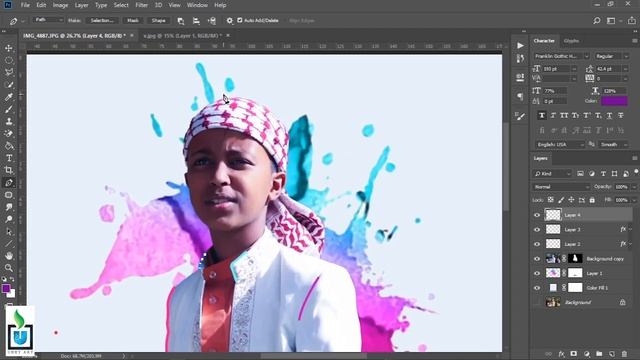Image resolution: width=640 pixels, height=360 pixels.
Task: Select the Hand tool
Action: click(x=9, y=256)
